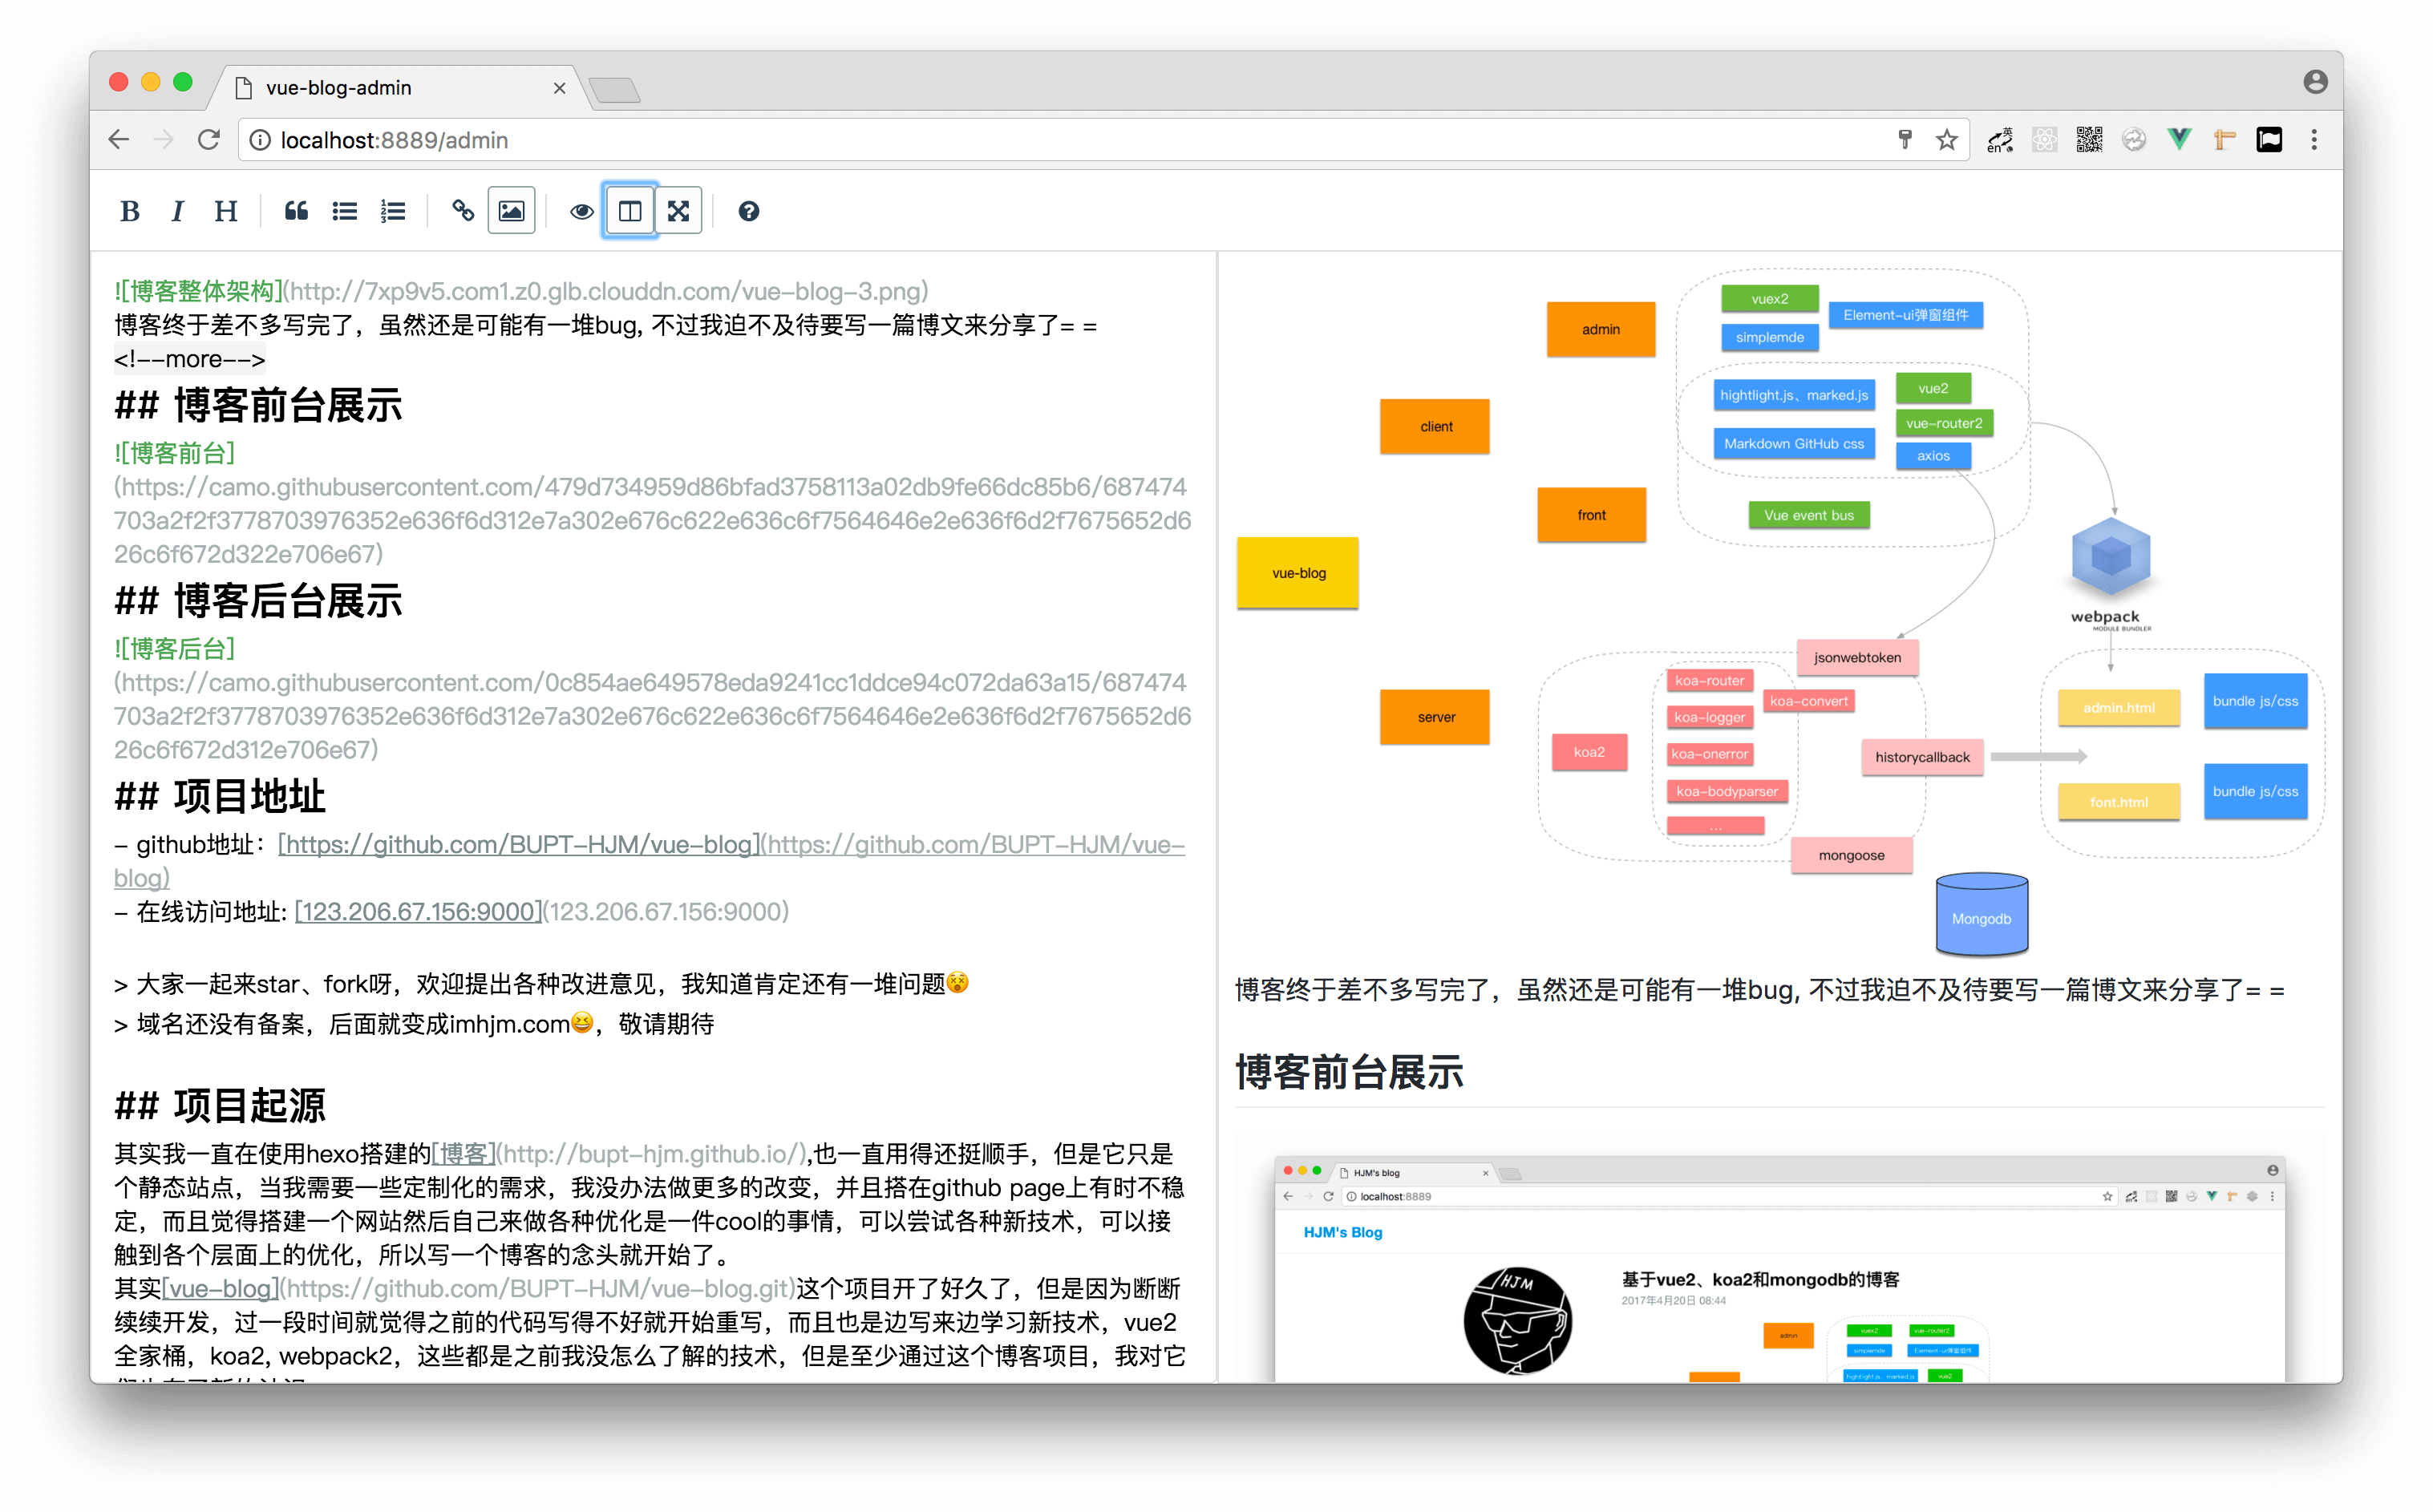Insert a blockquote with the quote icon
Screen dimensions: 2433x1512
click(x=296, y=211)
